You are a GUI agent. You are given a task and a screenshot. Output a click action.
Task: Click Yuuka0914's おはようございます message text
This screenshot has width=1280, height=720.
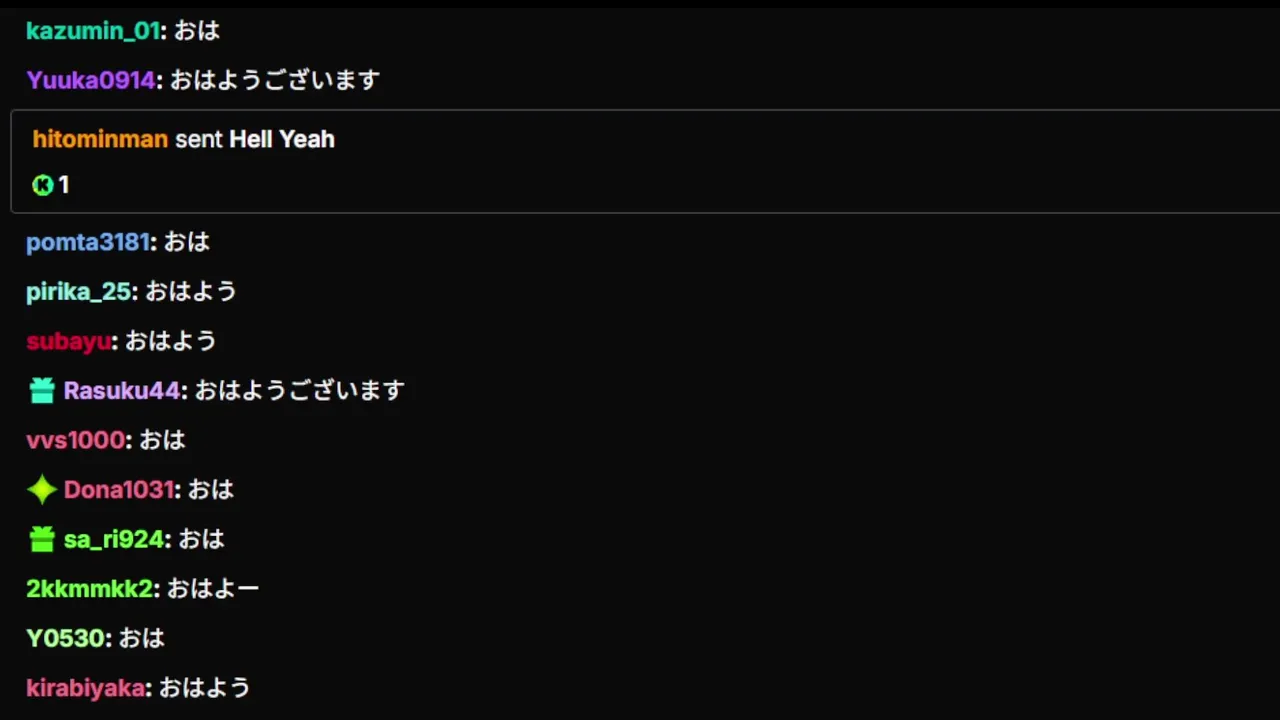pos(275,80)
